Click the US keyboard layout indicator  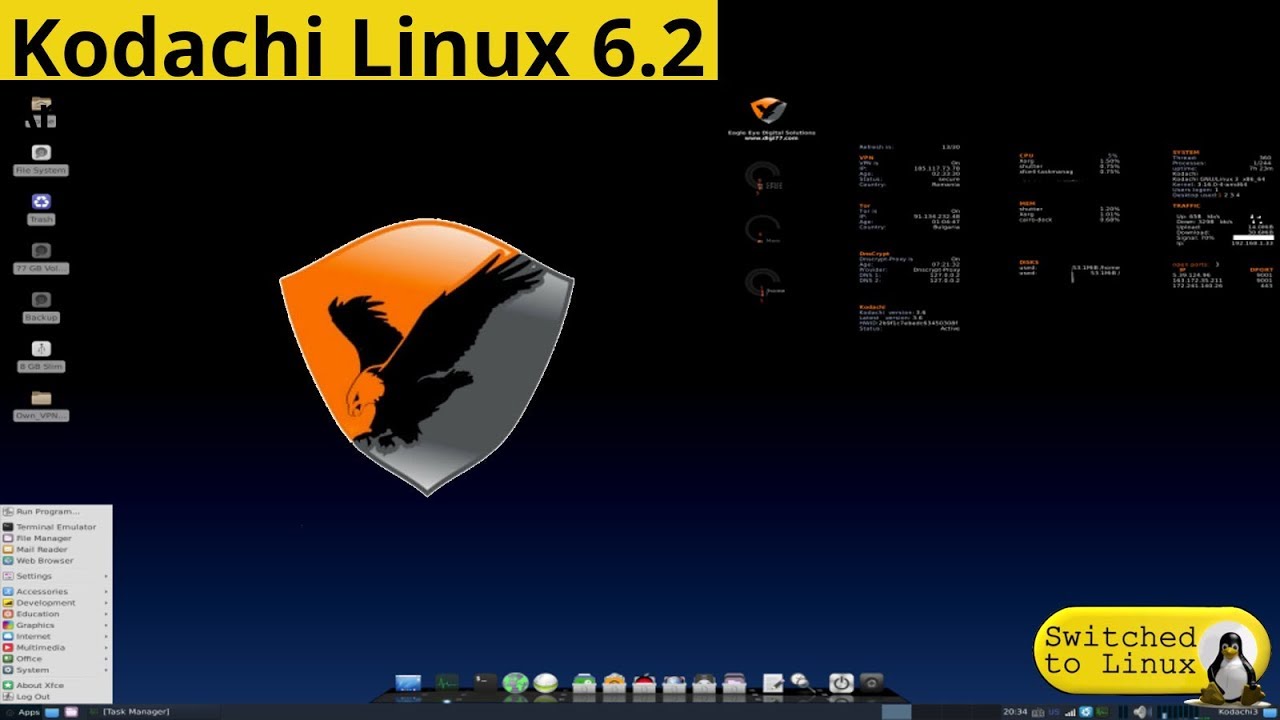coord(1053,712)
